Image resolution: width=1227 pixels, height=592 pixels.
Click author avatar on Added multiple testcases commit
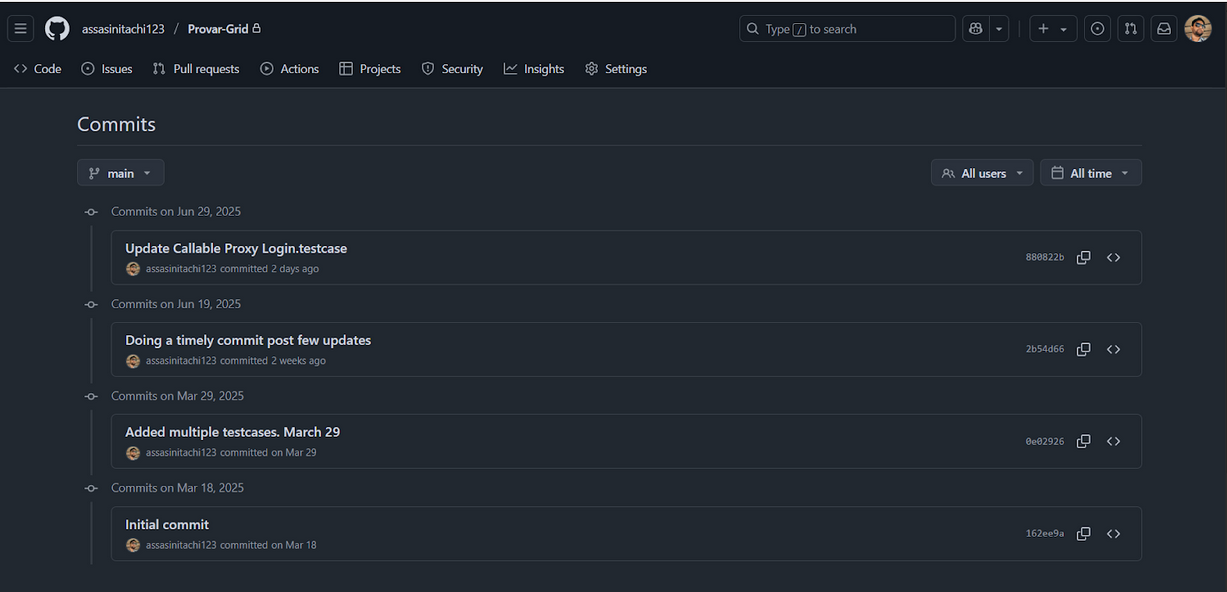click(x=133, y=453)
